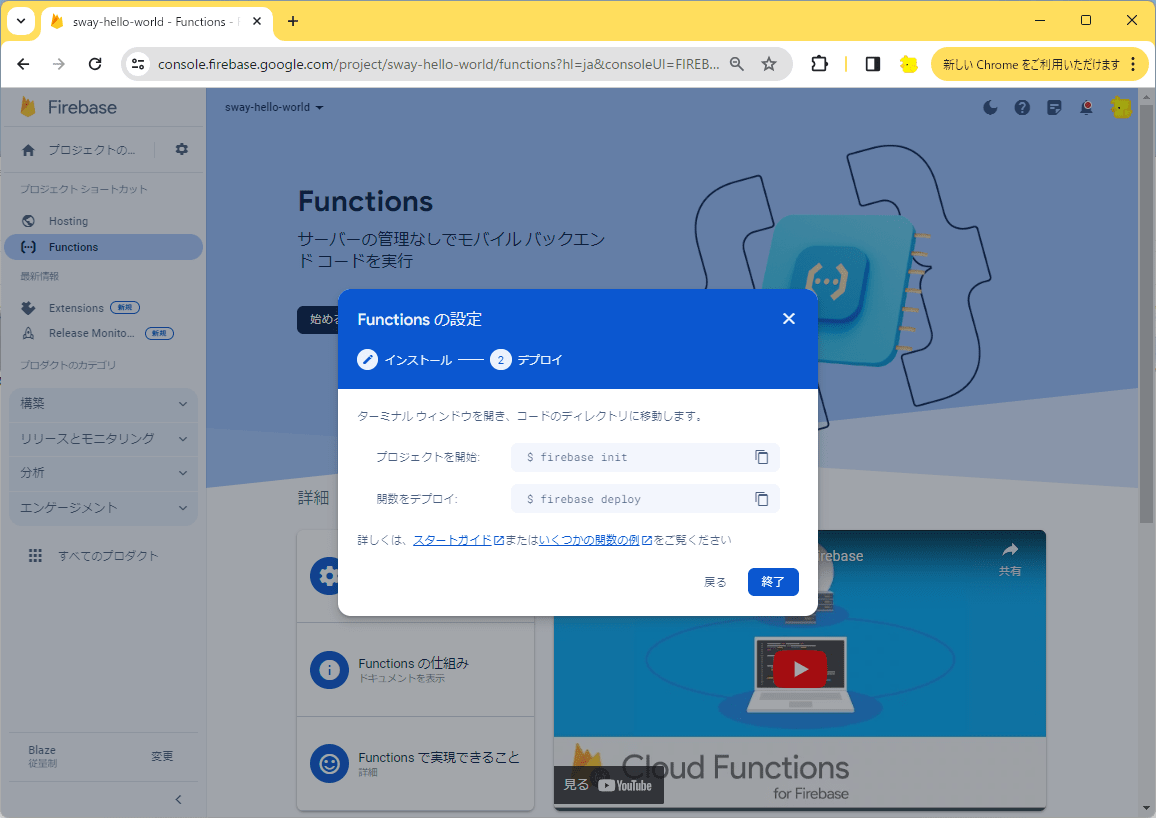The width and height of the screenshot is (1156, 818).
Task: Open the スタートガイド link
Action: [x=458, y=540]
